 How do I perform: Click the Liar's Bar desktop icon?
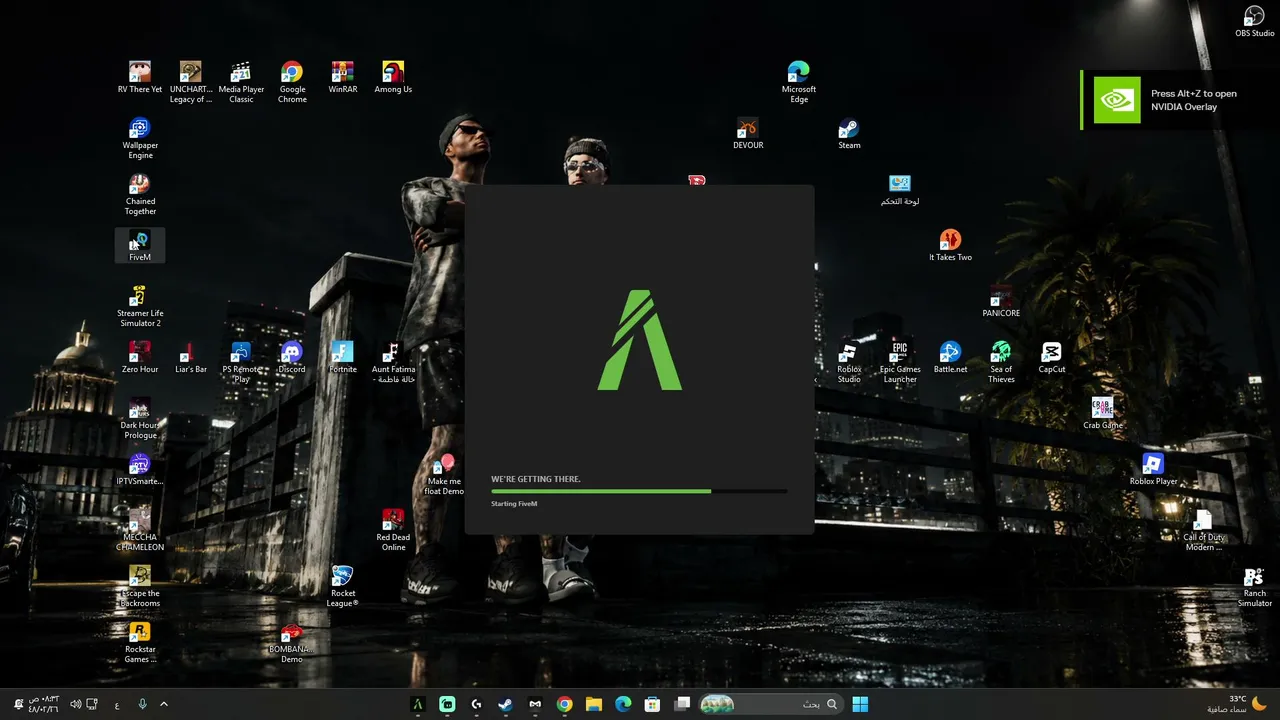[190, 357]
